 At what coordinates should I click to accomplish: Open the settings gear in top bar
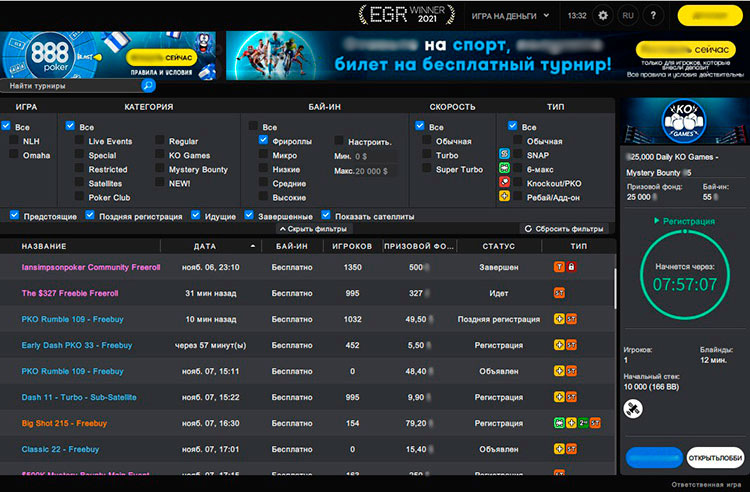tap(603, 15)
